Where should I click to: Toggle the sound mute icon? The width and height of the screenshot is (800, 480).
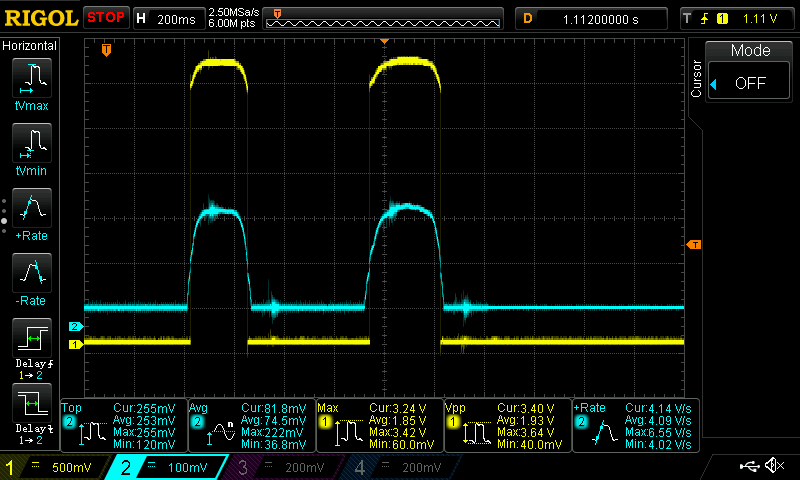[774, 466]
